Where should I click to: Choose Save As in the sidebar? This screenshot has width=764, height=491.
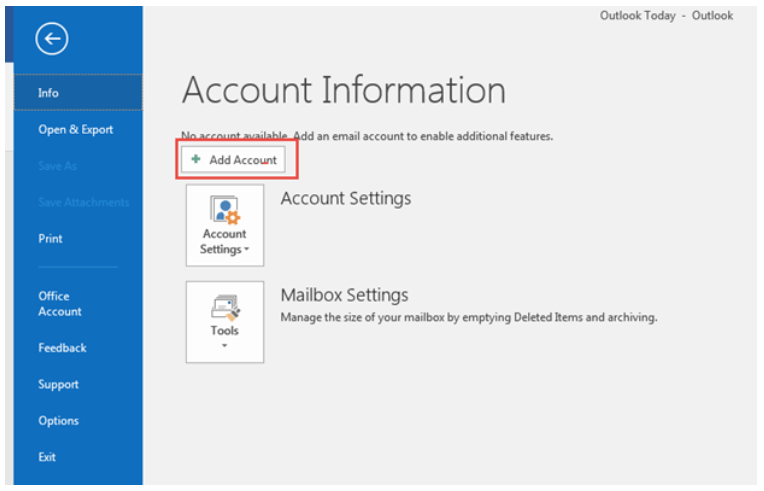(x=56, y=166)
